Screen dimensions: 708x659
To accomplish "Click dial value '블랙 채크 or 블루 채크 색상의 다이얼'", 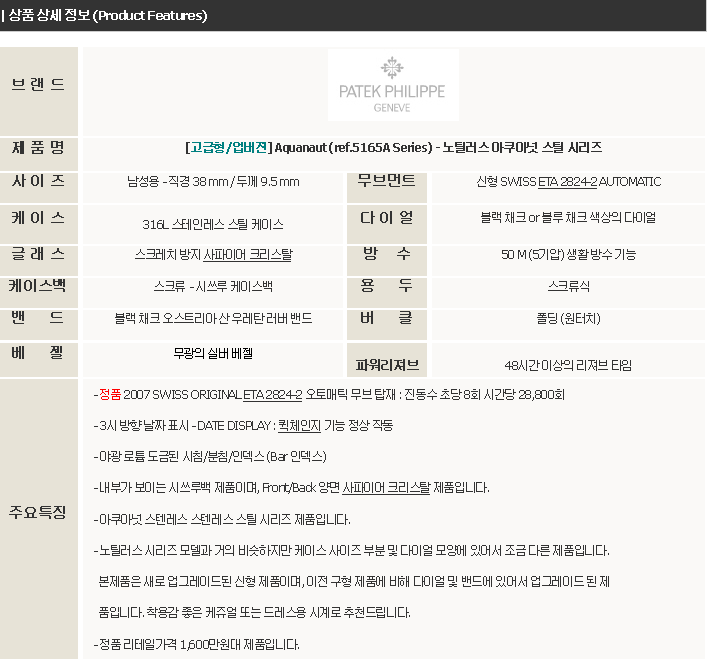I will pos(568,217).
